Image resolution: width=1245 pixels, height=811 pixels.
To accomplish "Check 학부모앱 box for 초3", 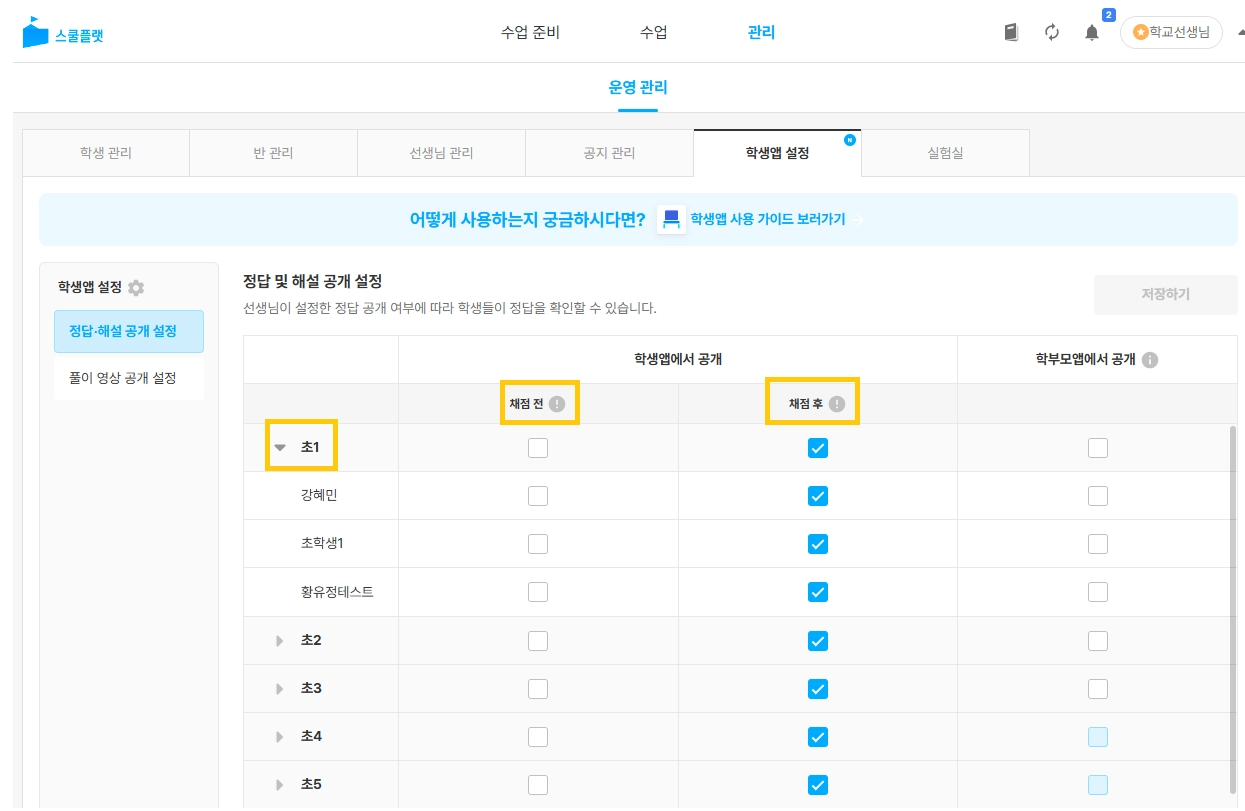I will (1098, 688).
